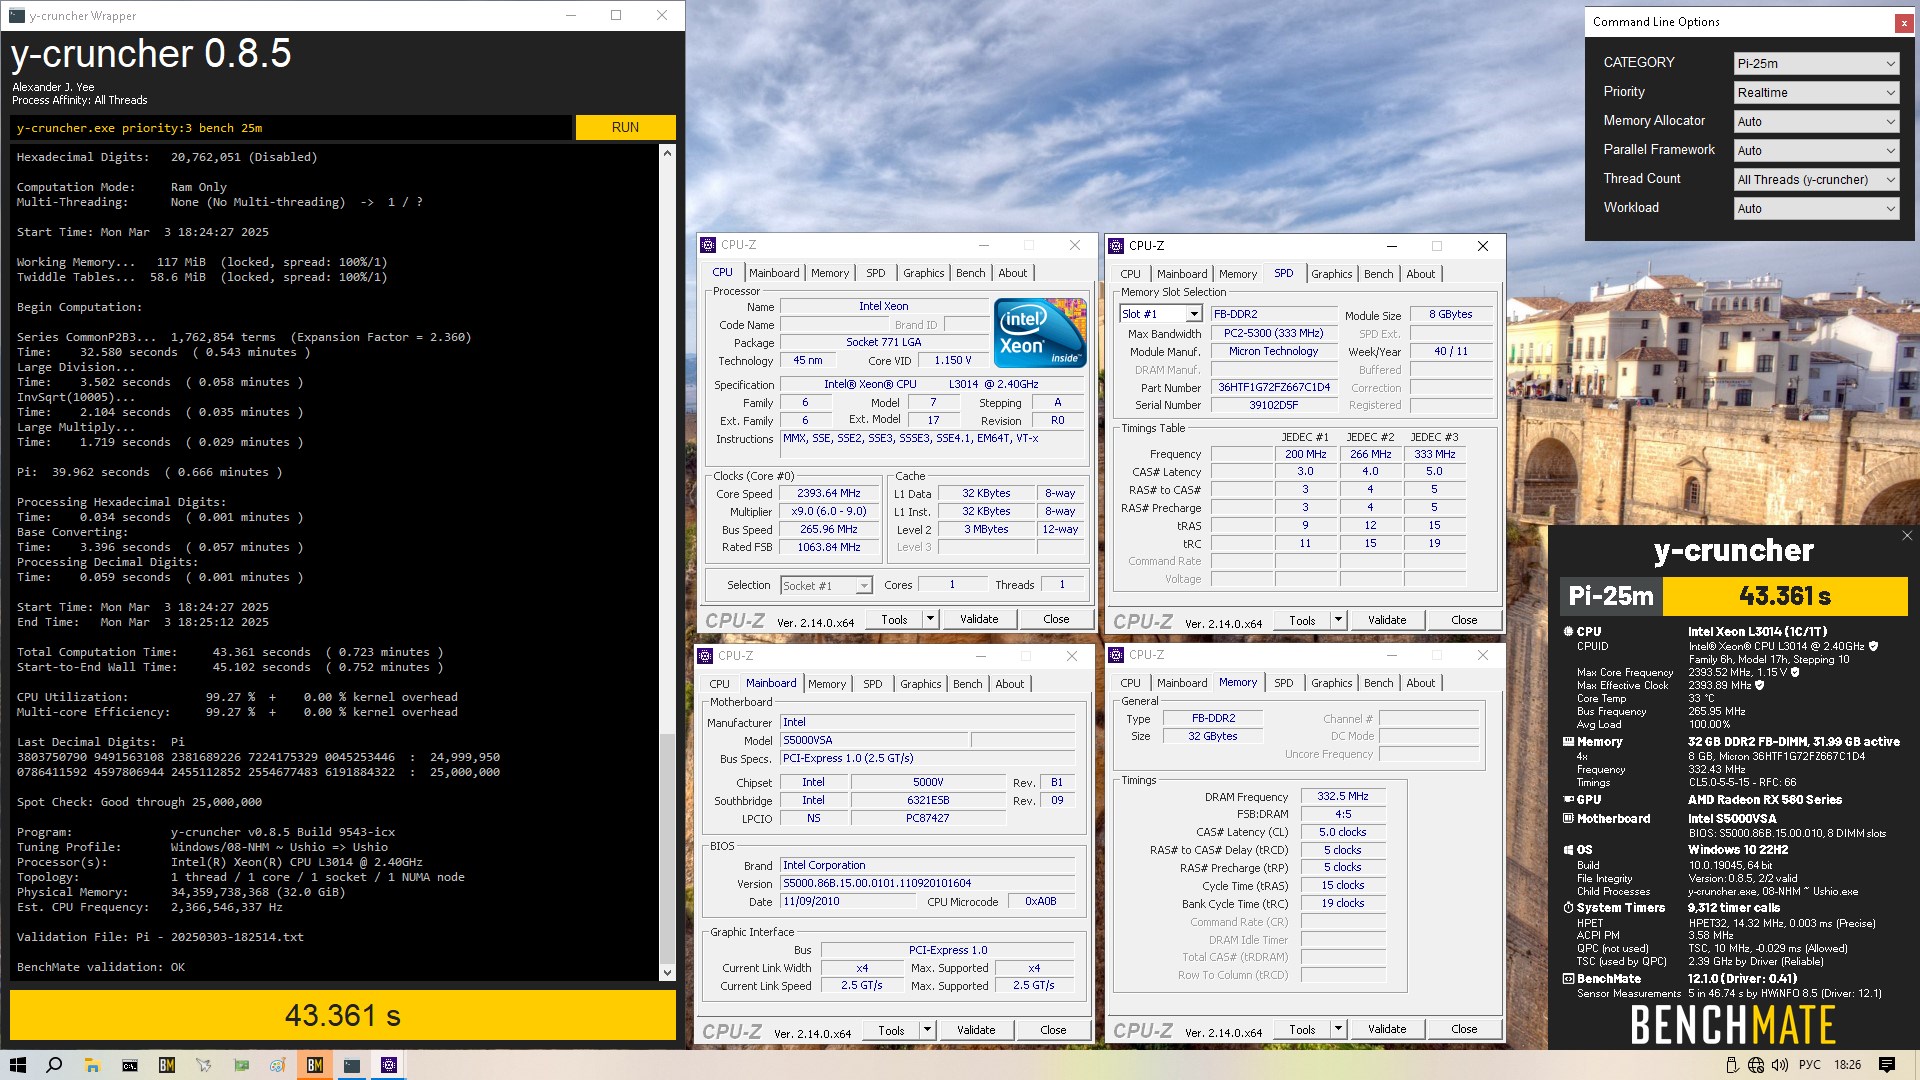Expand Tools arrow in CPU-Z CPU window

point(930,619)
